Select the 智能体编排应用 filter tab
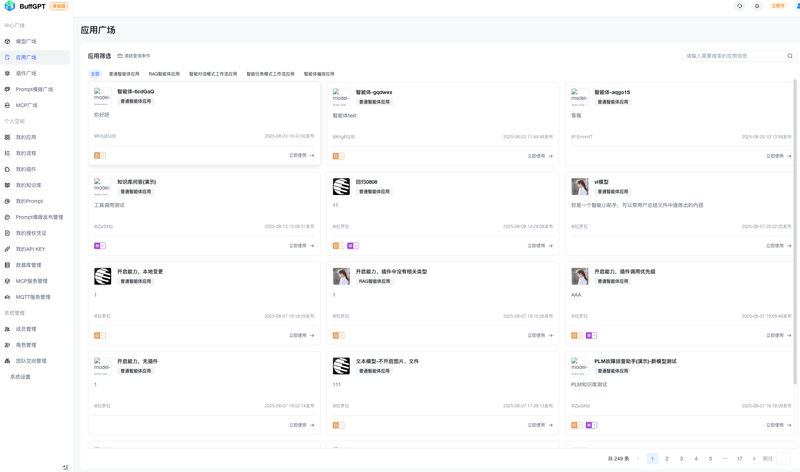The width and height of the screenshot is (800, 472). tap(319, 74)
